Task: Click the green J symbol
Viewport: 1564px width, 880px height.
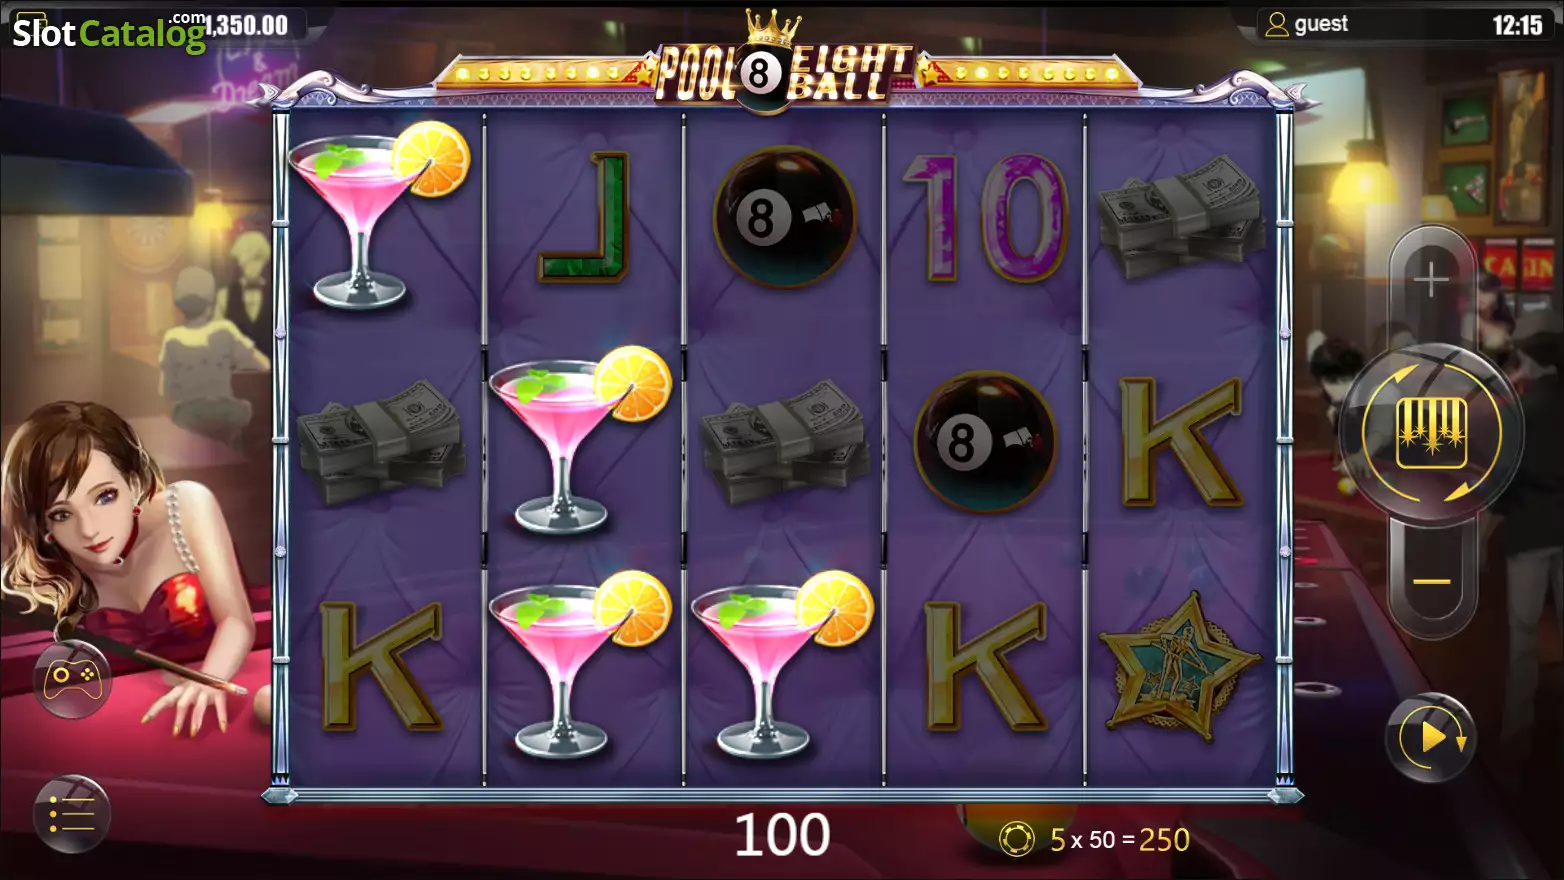Action: click(x=584, y=217)
